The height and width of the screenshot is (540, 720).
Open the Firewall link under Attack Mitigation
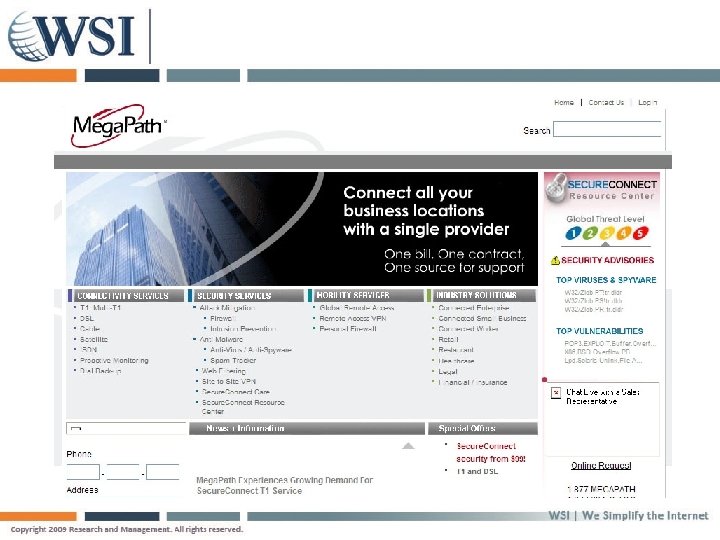[223, 318]
